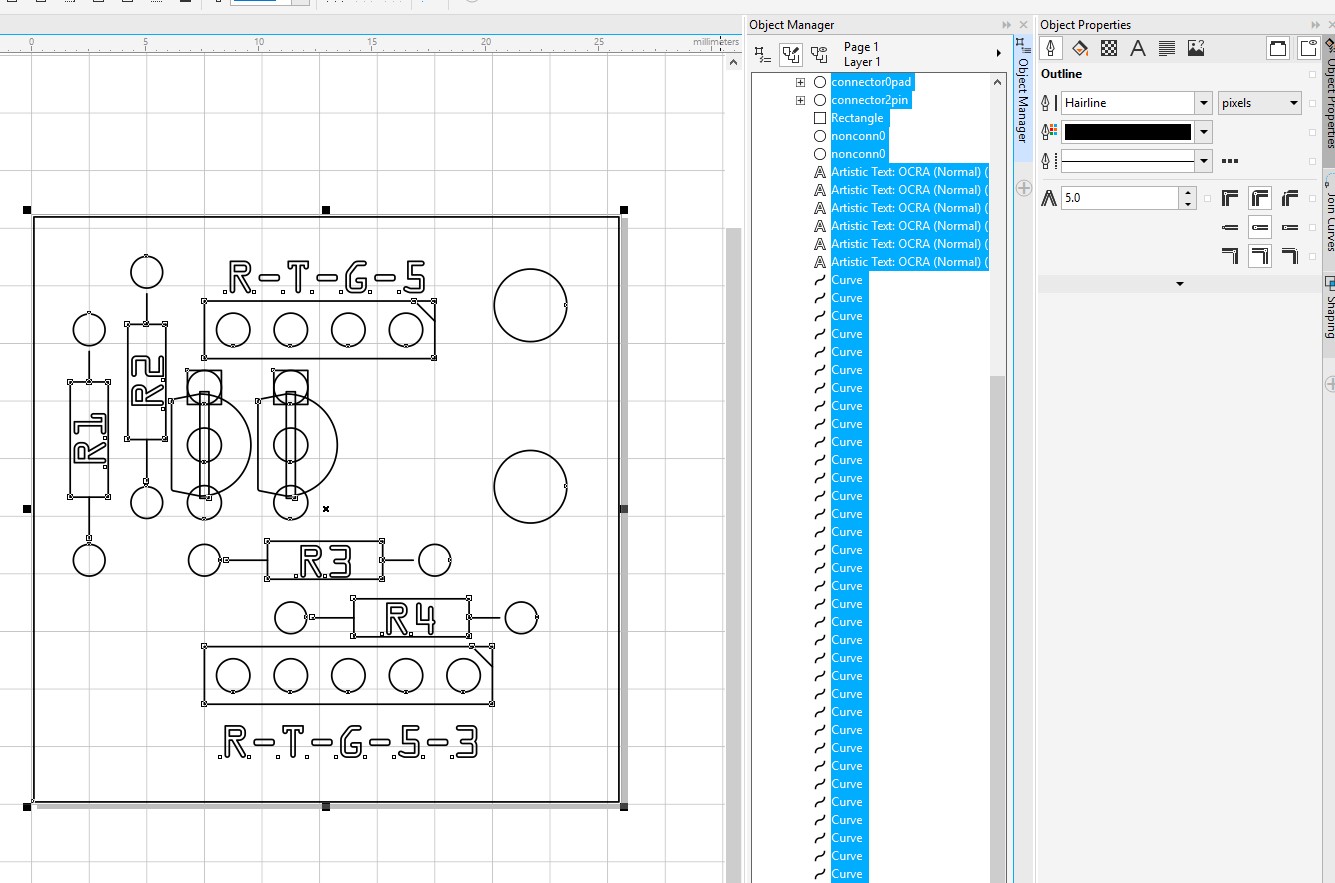Choose mitered corners icon
The image size is (1335, 883).
click(1230, 198)
